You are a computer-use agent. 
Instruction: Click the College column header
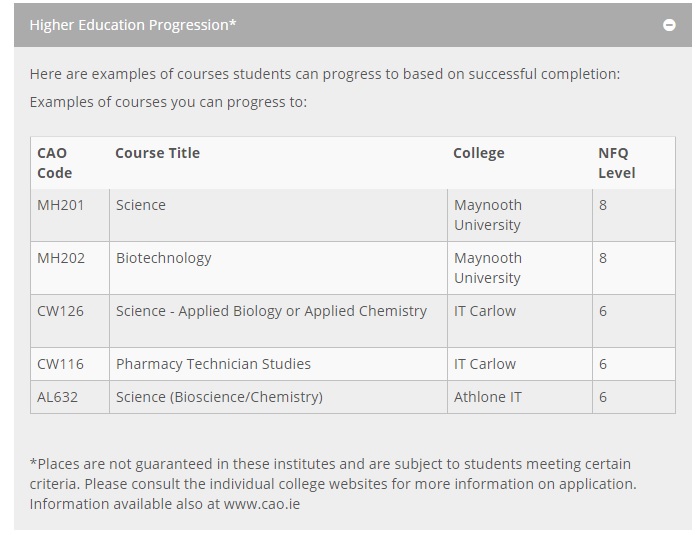(479, 153)
